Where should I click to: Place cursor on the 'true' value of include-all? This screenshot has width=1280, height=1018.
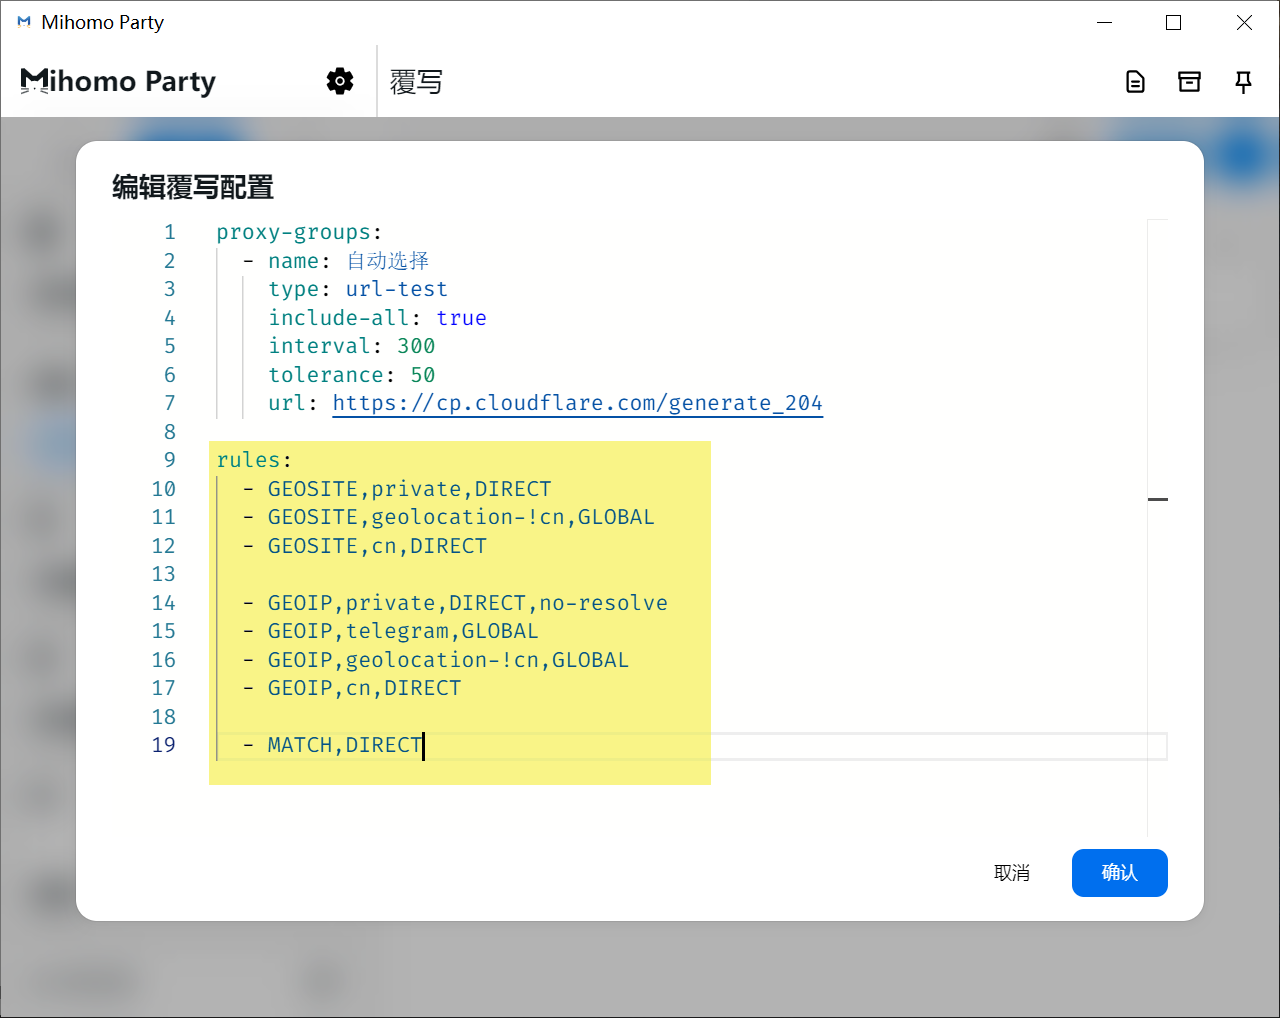pyautogui.click(x=461, y=318)
